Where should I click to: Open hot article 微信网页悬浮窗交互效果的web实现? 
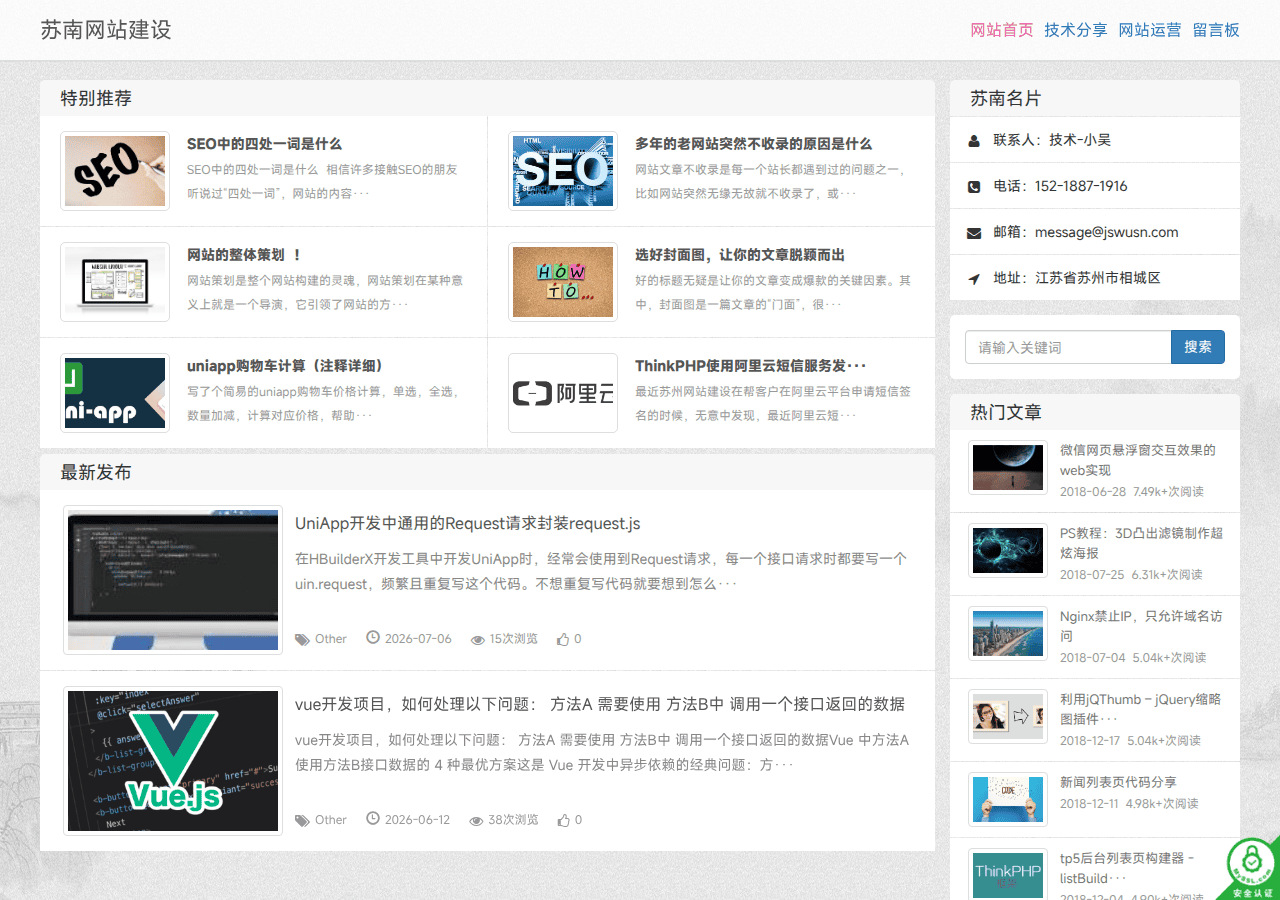(x=1138, y=460)
